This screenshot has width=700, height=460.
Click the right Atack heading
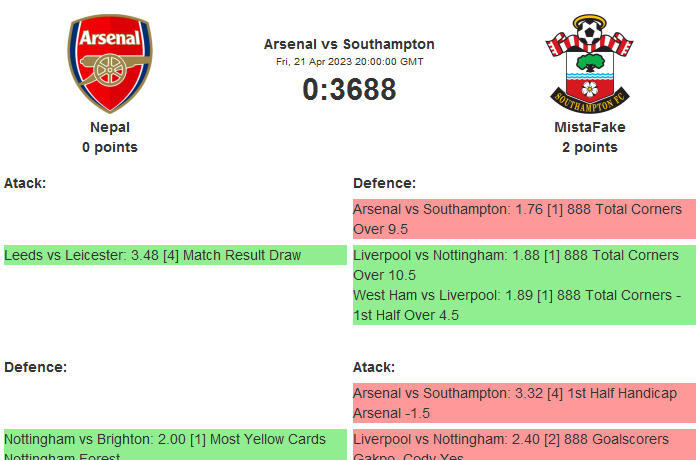click(374, 367)
